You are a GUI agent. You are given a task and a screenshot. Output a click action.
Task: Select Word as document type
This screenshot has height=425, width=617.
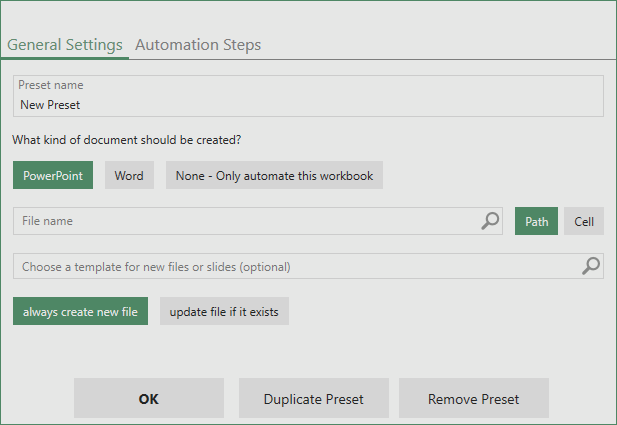(x=129, y=175)
